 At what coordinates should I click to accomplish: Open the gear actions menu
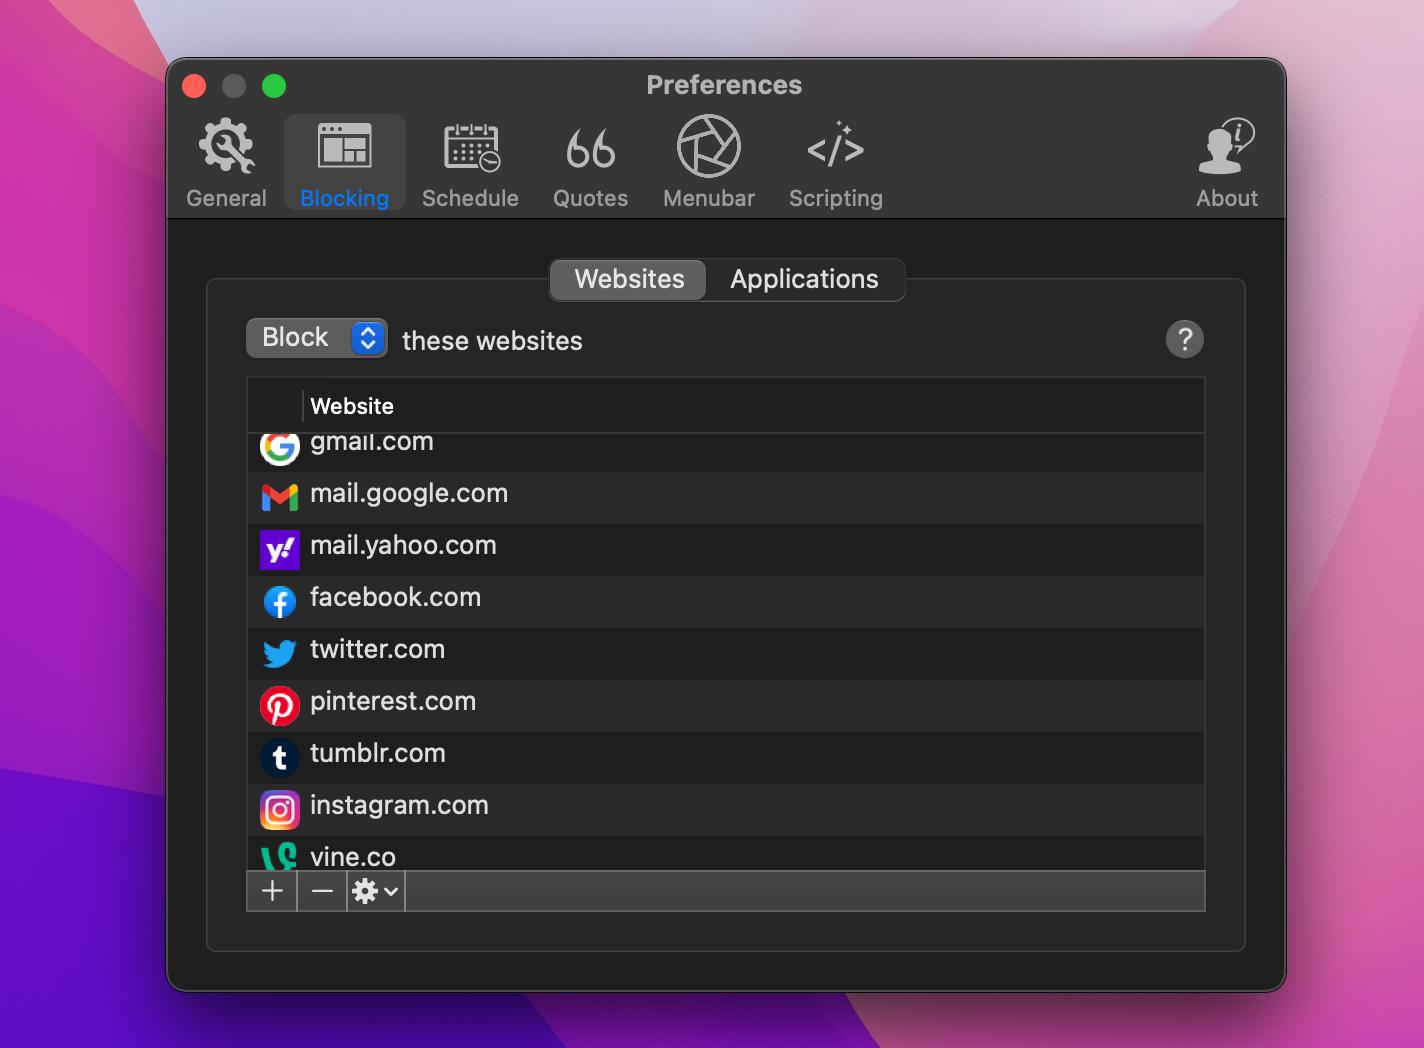click(x=376, y=891)
